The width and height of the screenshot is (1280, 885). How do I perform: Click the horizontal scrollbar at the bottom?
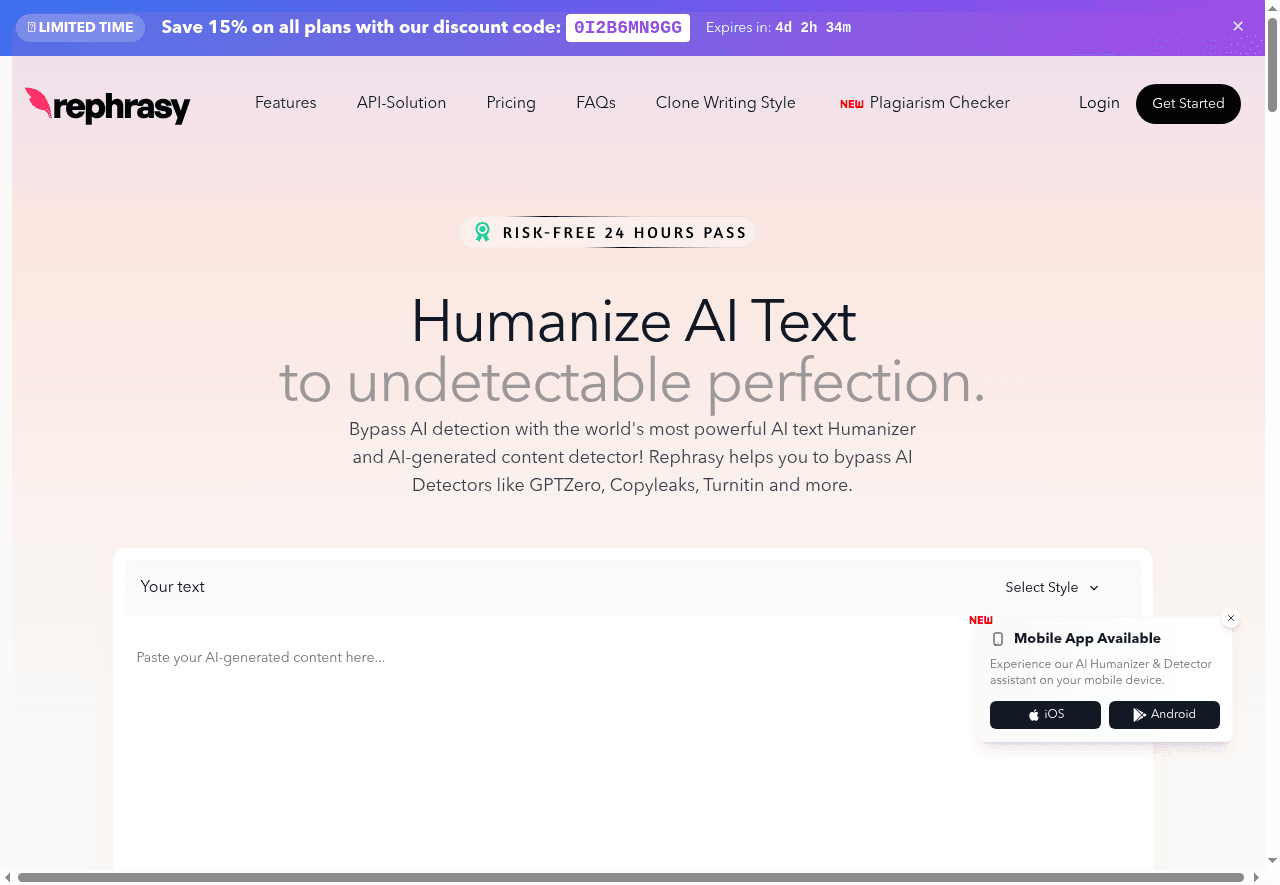(630, 877)
